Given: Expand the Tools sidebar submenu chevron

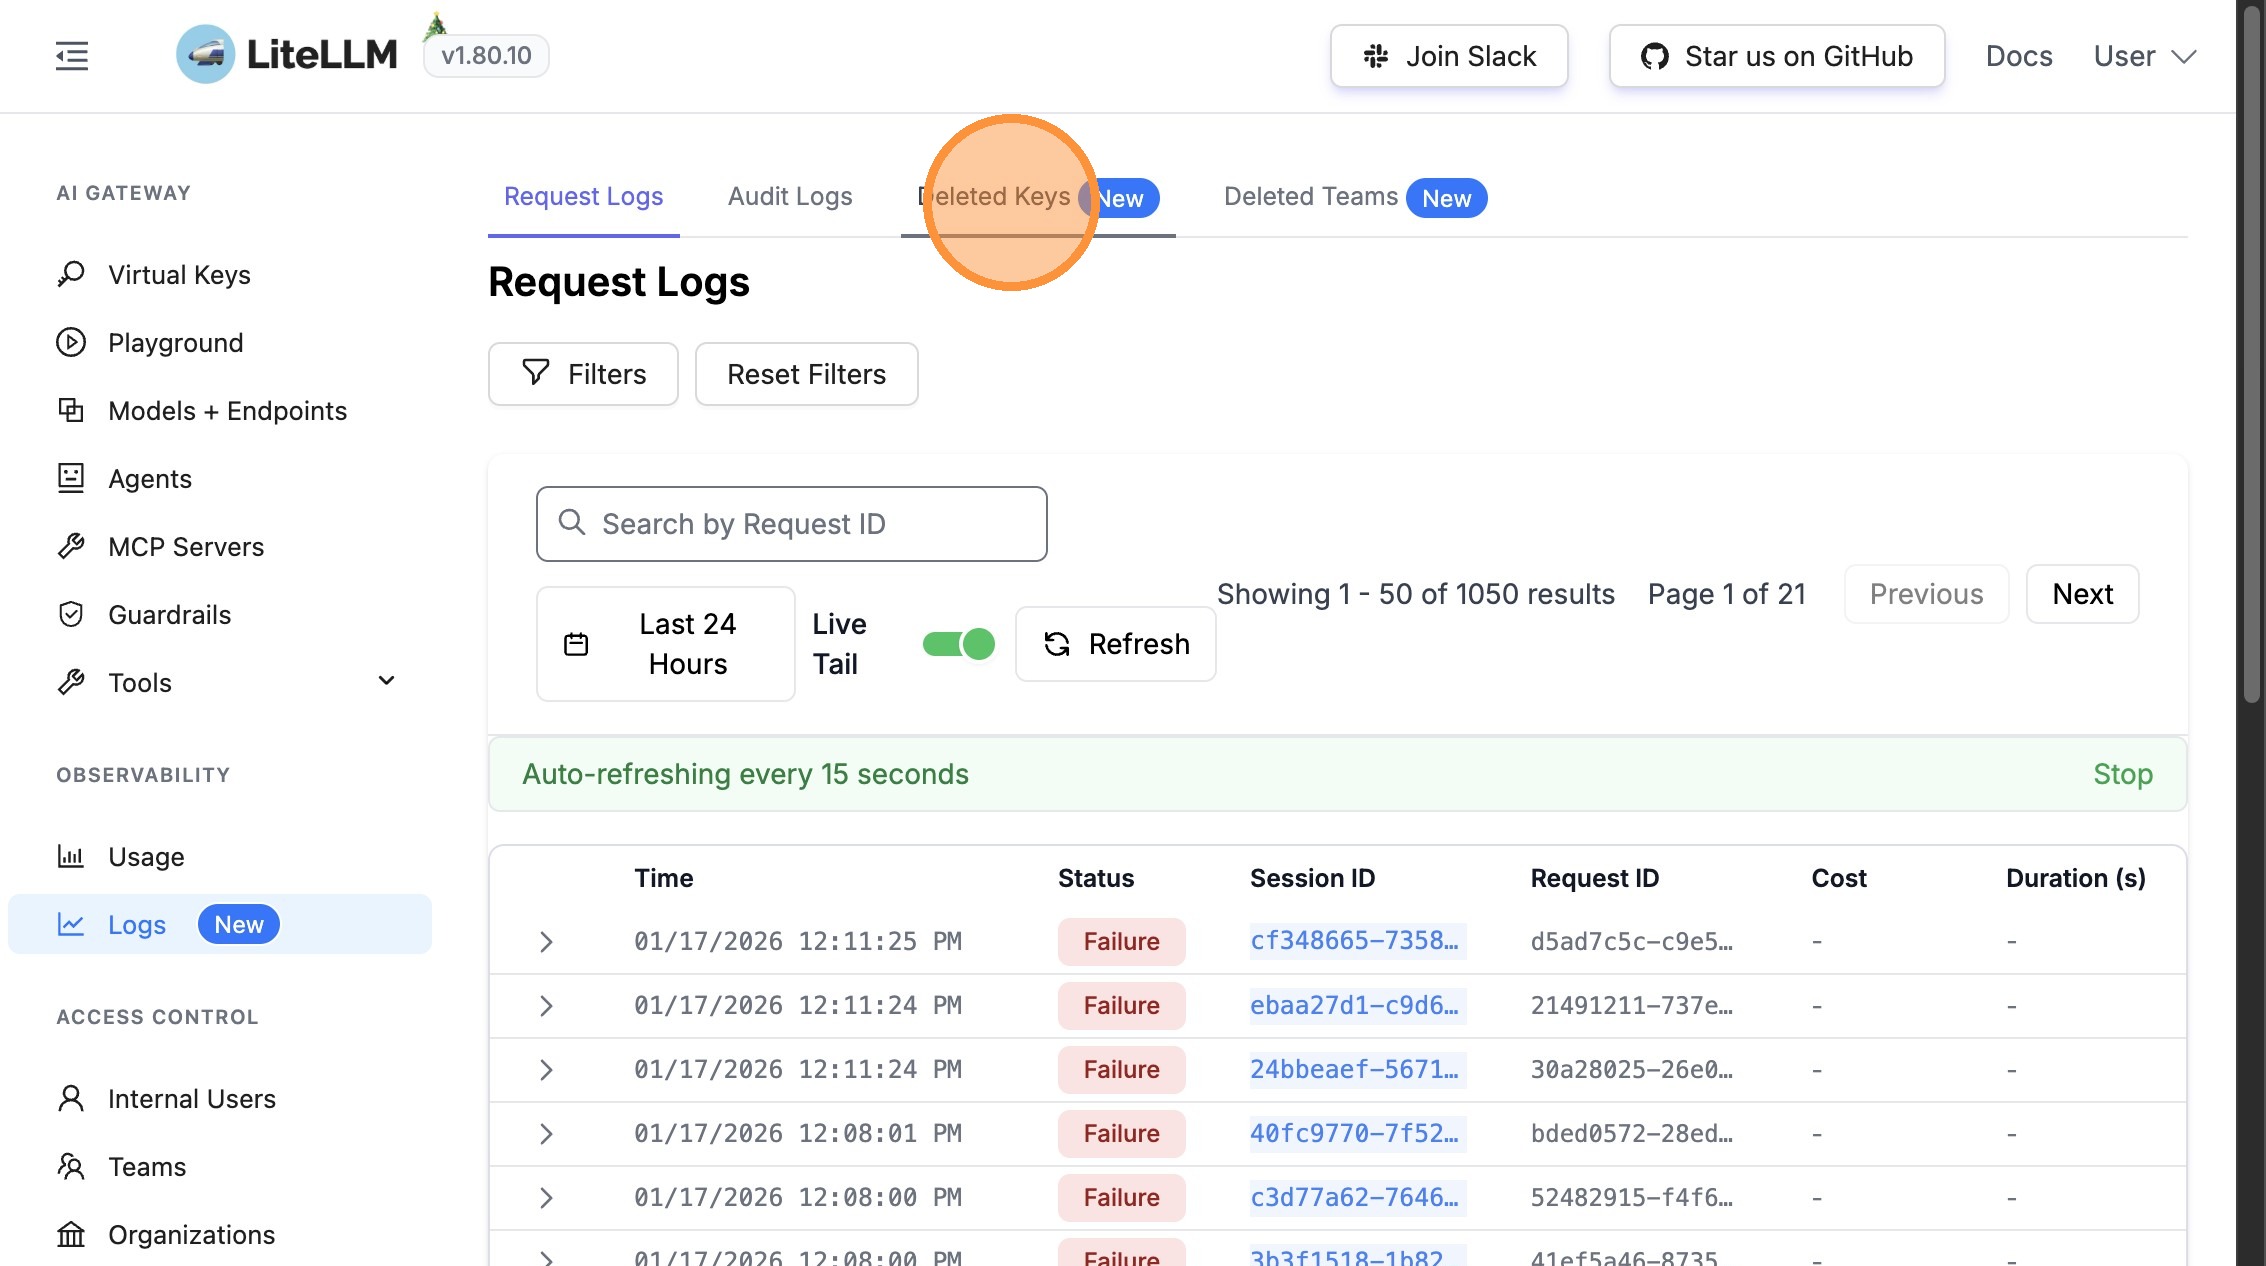Looking at the screenshot, I should 386,681.
